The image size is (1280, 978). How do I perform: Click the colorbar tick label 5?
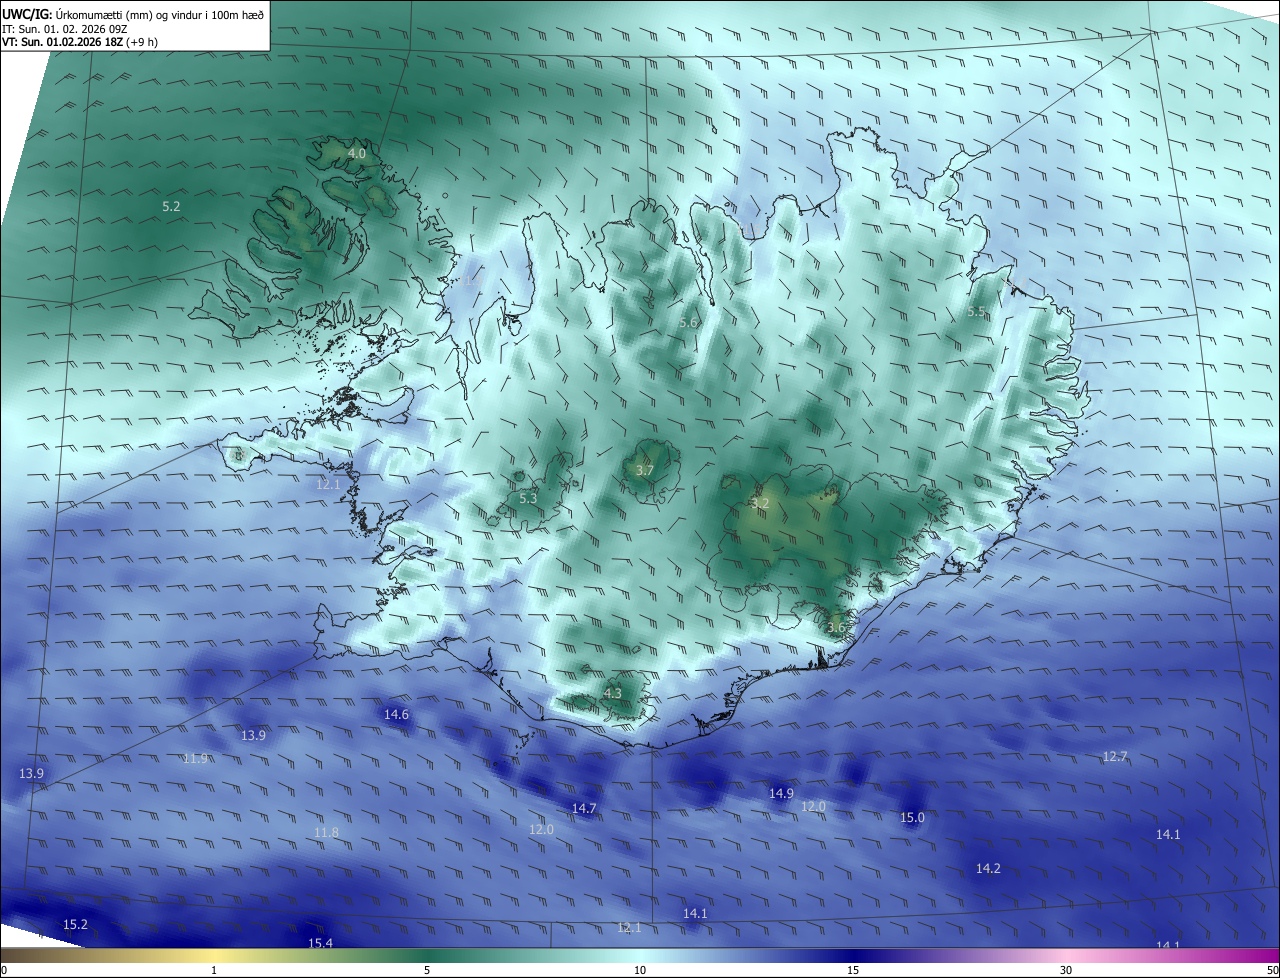pos(427,970)
